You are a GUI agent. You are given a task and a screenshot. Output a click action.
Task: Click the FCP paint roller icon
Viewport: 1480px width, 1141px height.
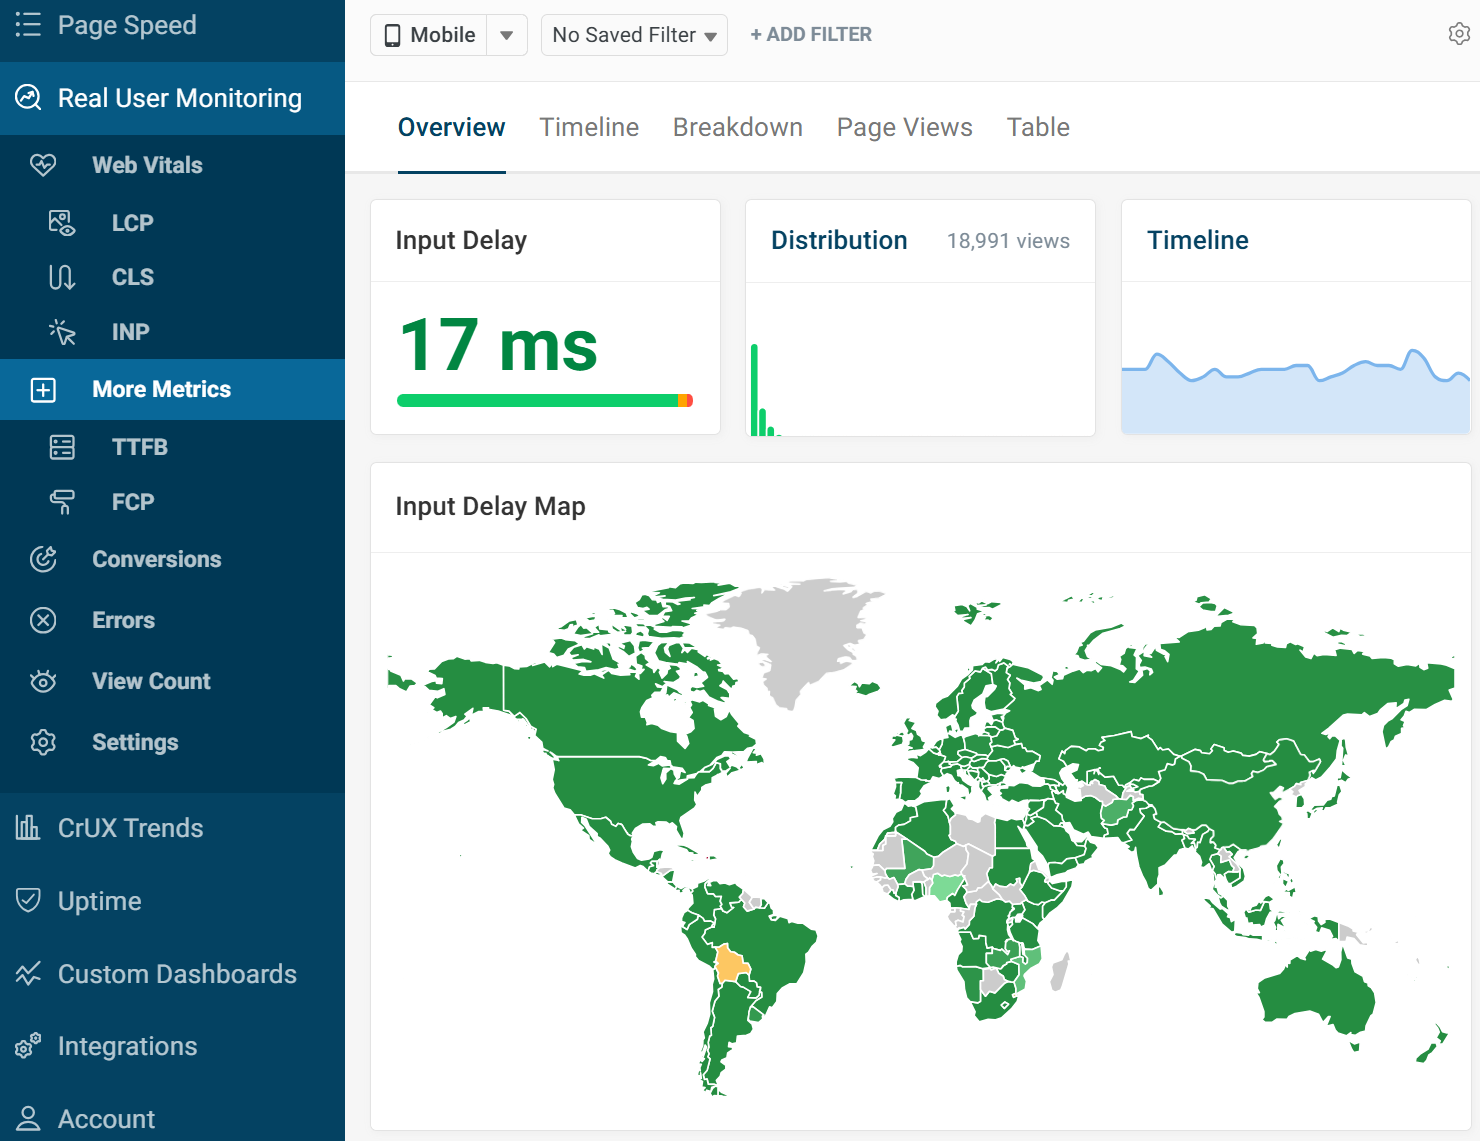point(62,502)
